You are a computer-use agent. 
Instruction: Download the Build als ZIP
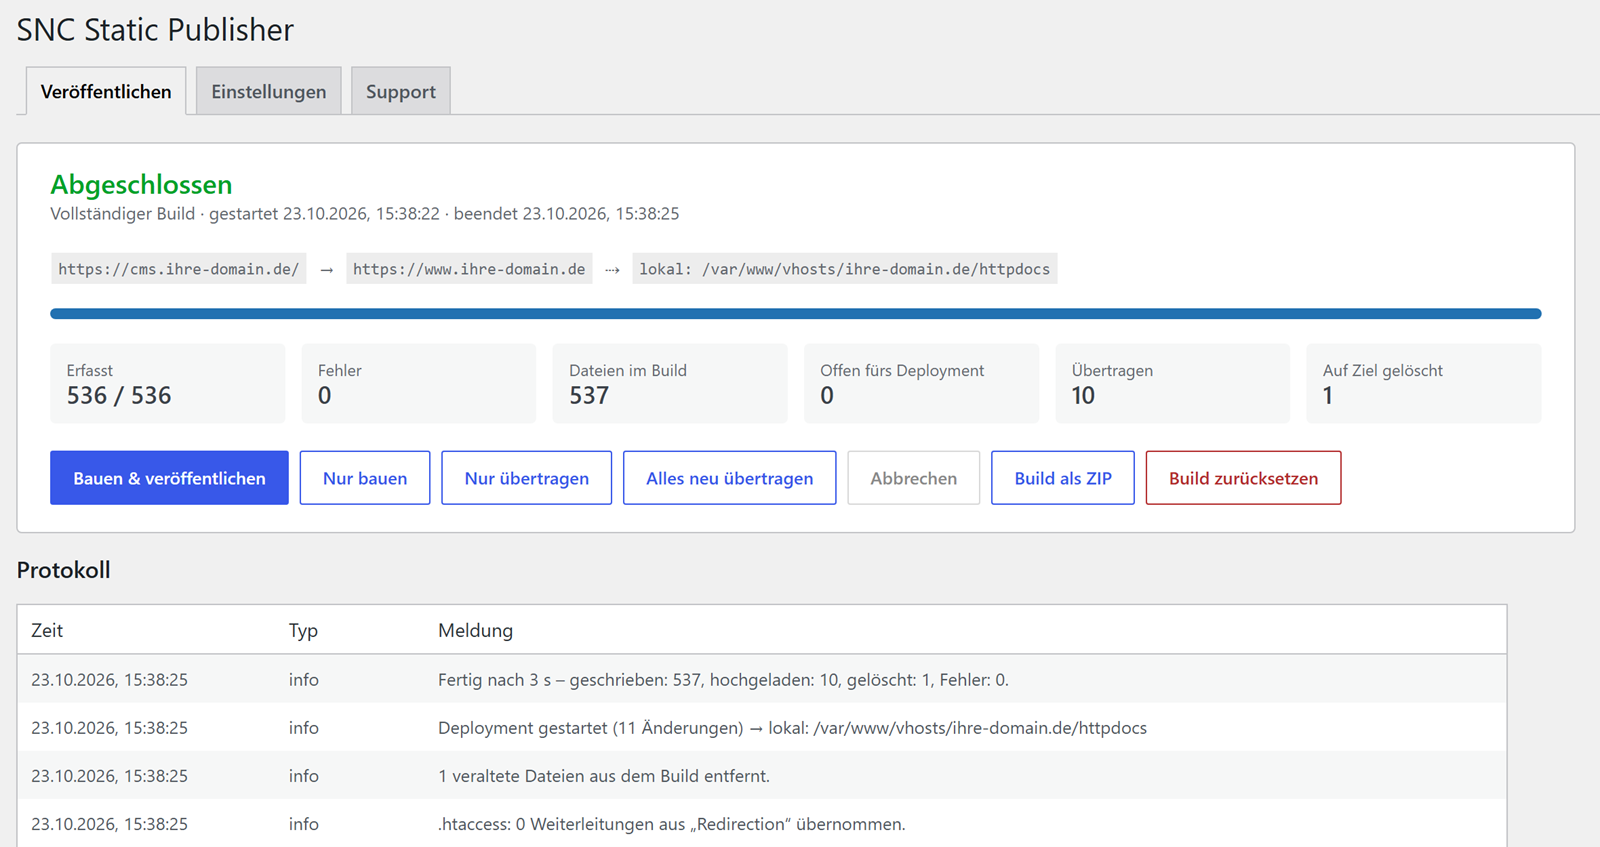coord(1063,478)
